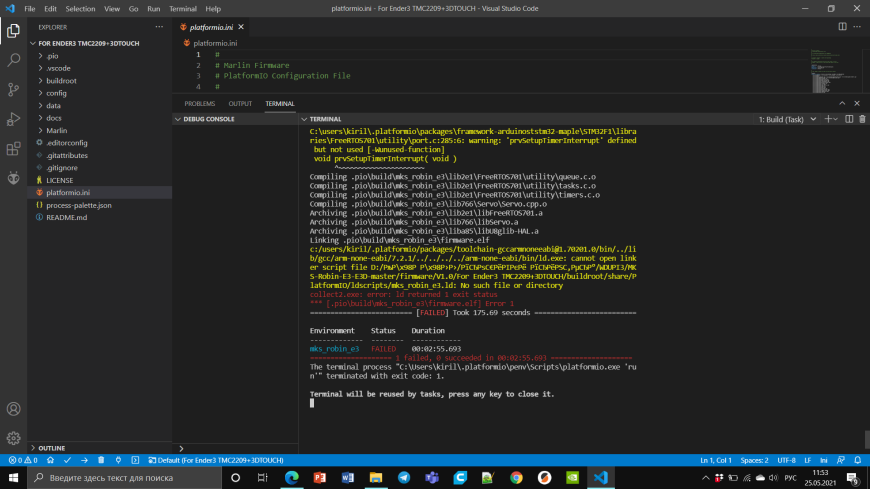Expand the Marlin folder
Viewport: 870px width, 489px height.
click(x=56, y=130)
